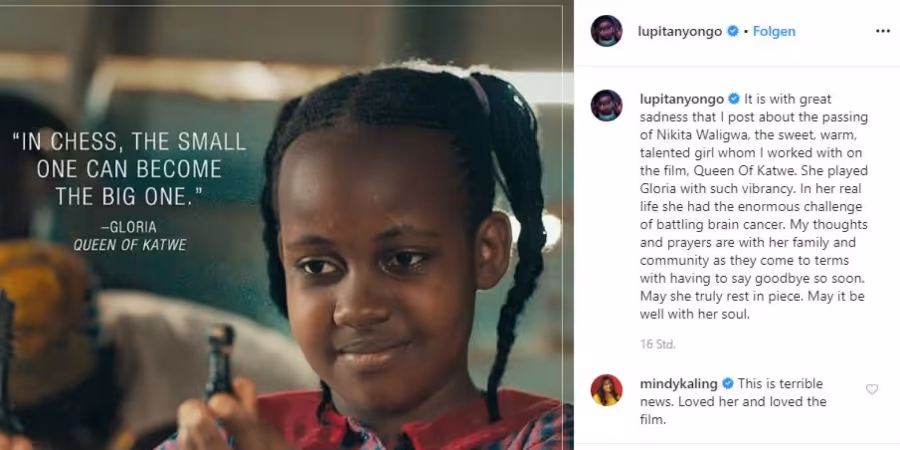Image resolution: width=900 pixels, height=450 pixels.
Task: Click lupitanyongo profile avatar in header
Action: pos(606,31)
